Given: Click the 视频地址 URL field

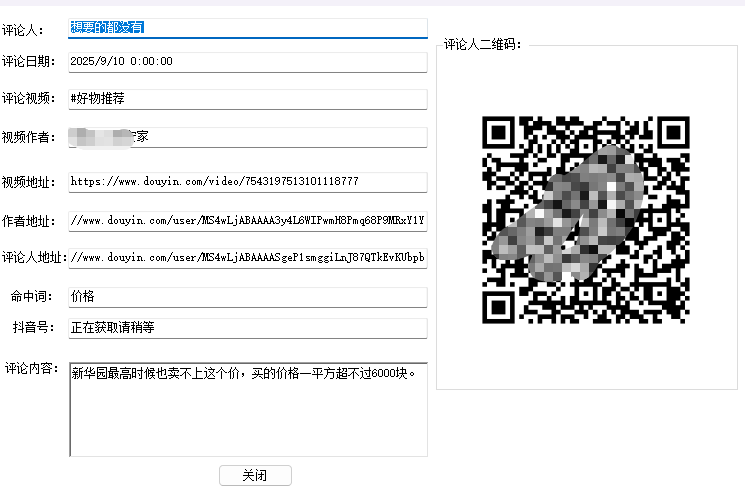Looking at the screenshot, I should pos(248,182).
